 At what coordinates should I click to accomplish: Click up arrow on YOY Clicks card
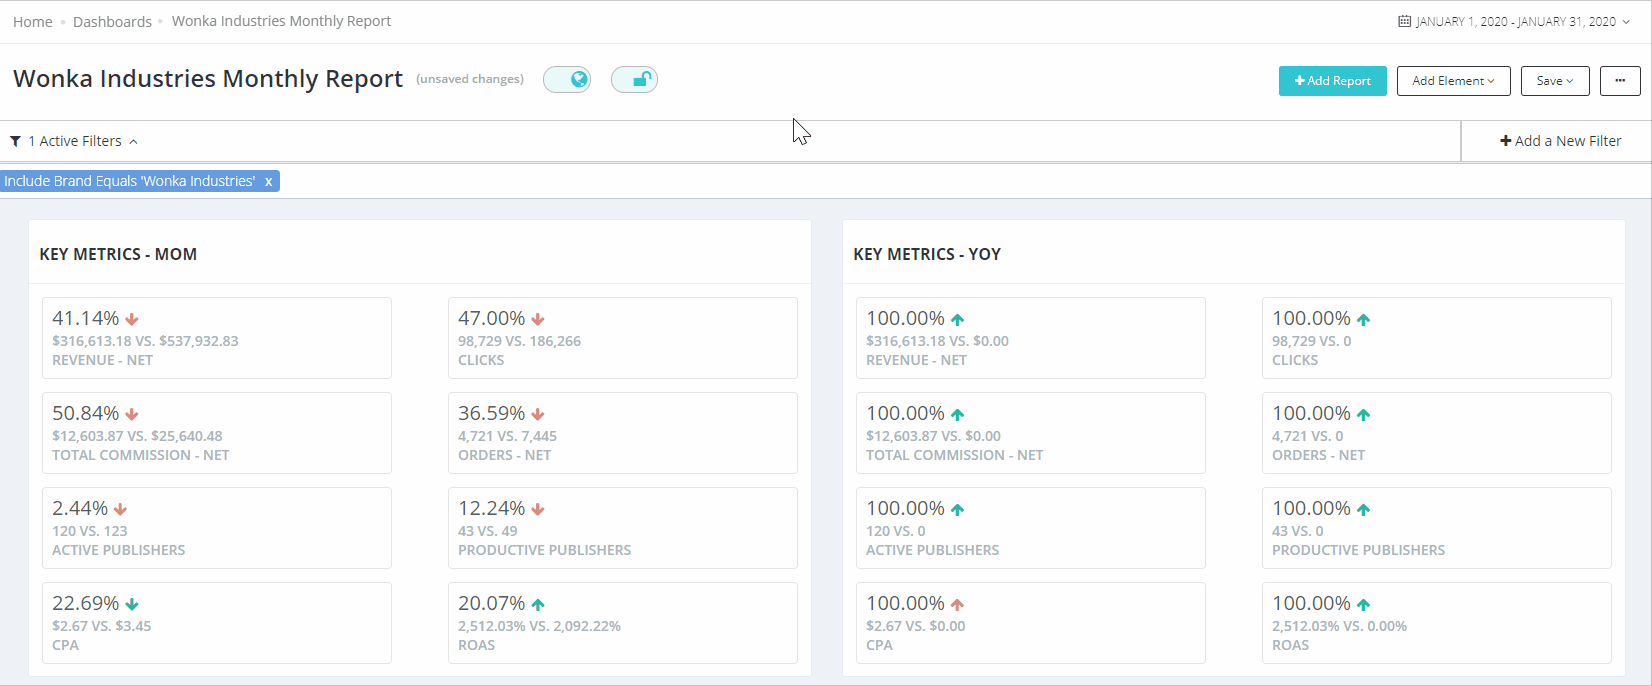pyautogui.click(x=1363, y=319)
